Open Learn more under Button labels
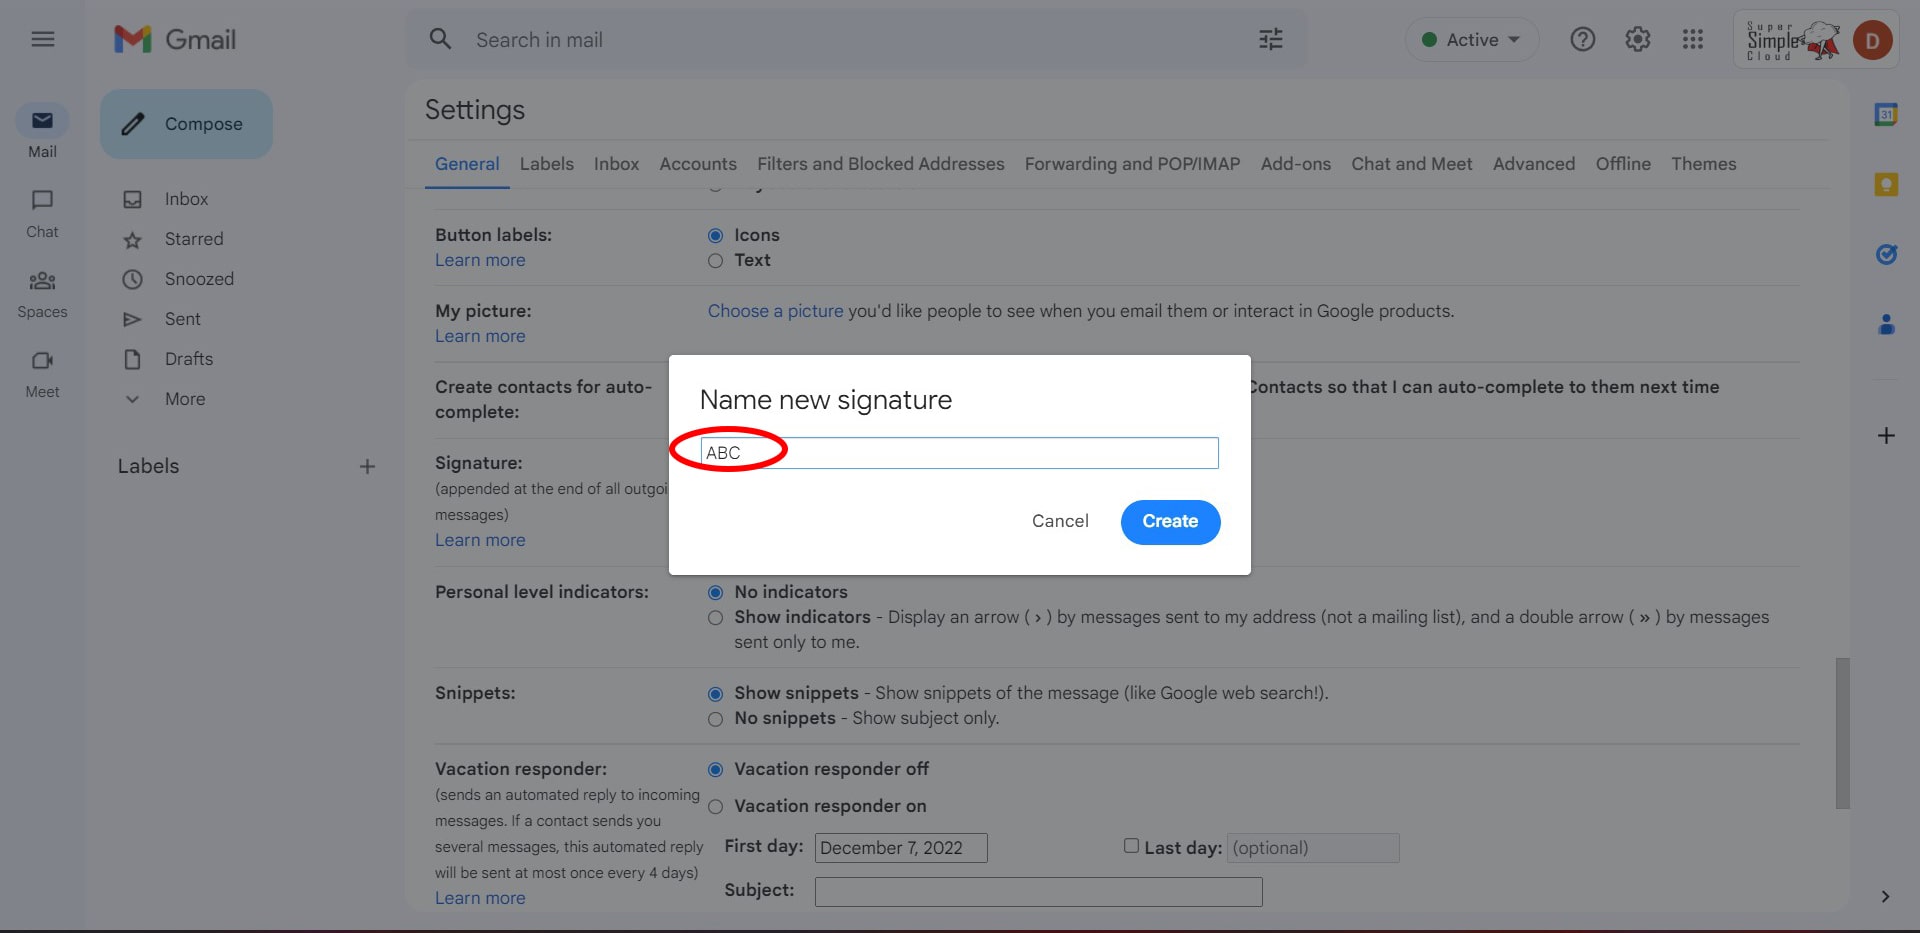The width and height of the screenshot is (1920, 933). 480,260
